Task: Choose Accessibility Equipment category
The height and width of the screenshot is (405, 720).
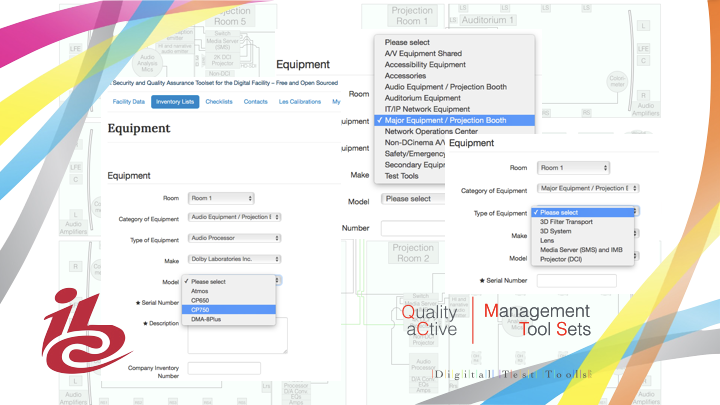Action: [x=455, y=64]
